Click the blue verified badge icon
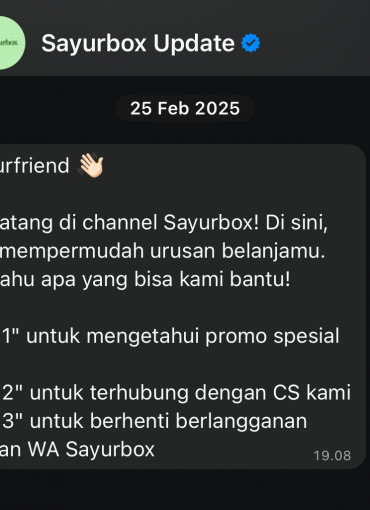 tap(251, 43)
